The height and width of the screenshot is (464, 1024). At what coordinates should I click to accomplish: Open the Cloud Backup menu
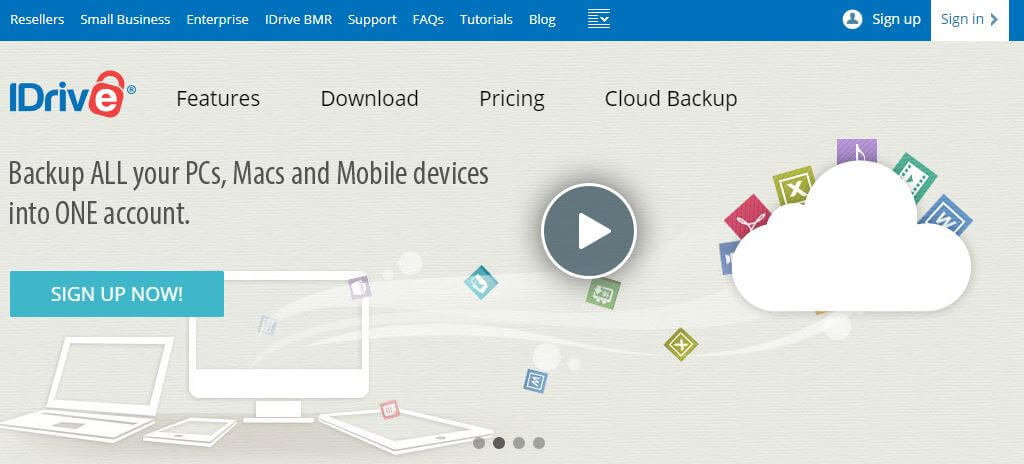click(671, 99)
